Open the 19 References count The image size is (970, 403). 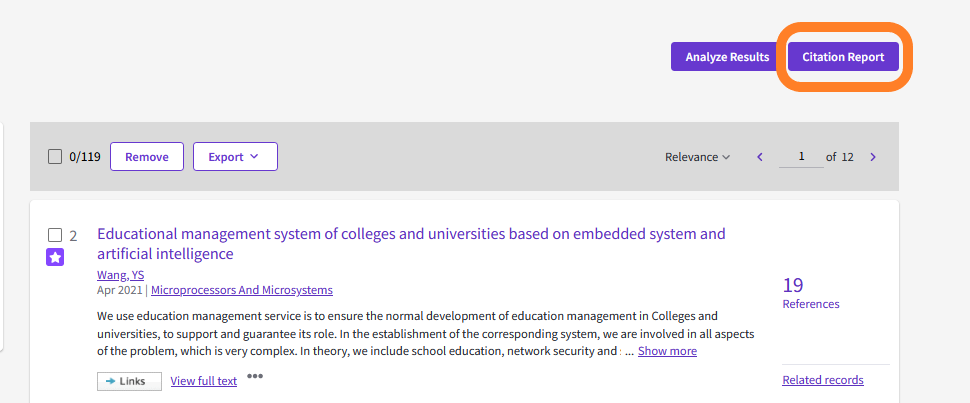click(x=793, y=286)
